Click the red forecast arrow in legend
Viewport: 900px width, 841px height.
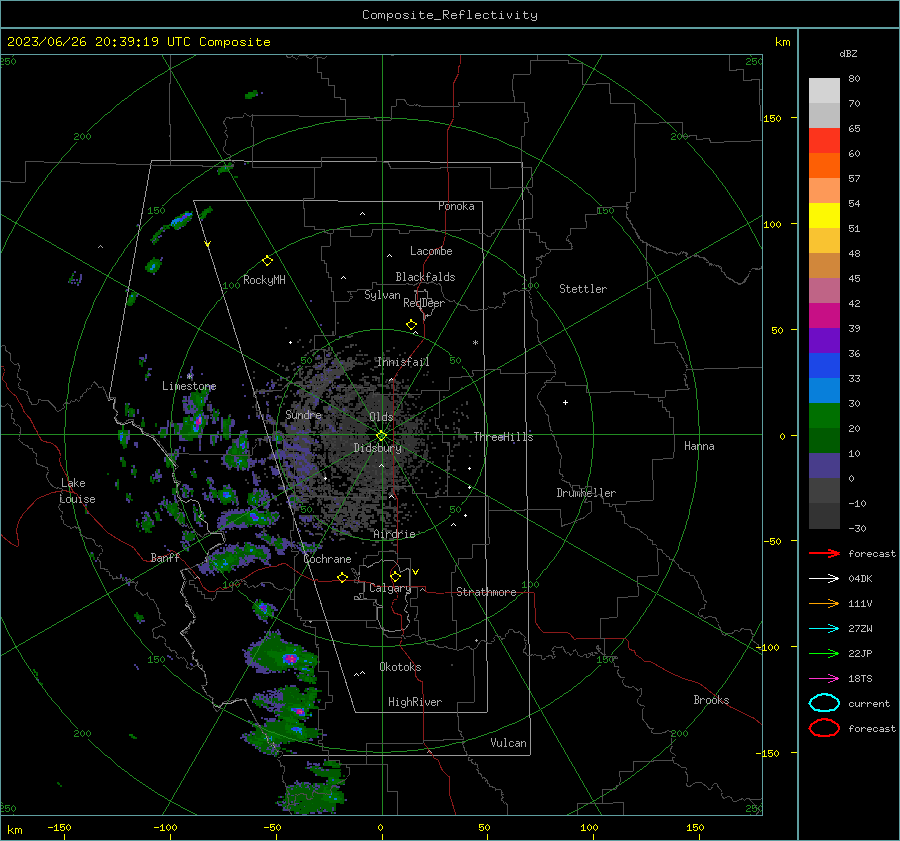(824, 553)
